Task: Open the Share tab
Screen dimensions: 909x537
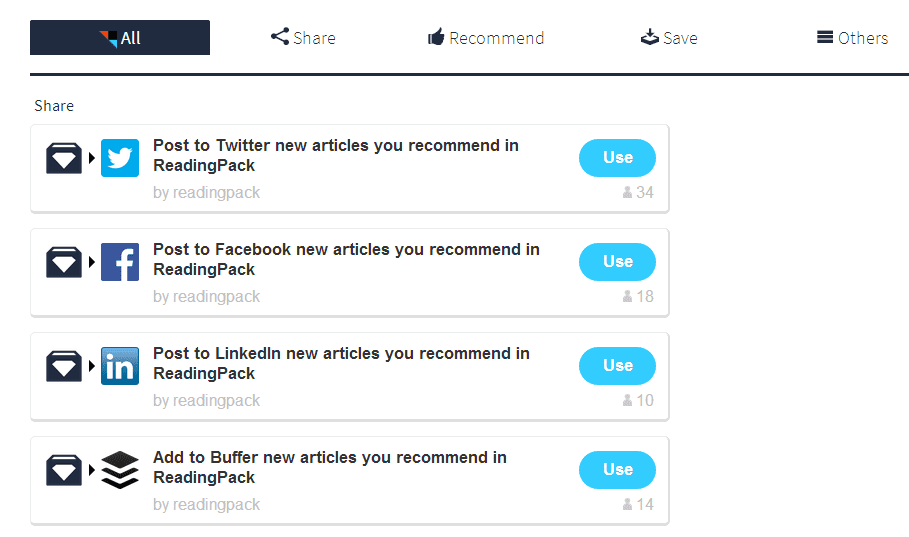Action: (303, 38)
